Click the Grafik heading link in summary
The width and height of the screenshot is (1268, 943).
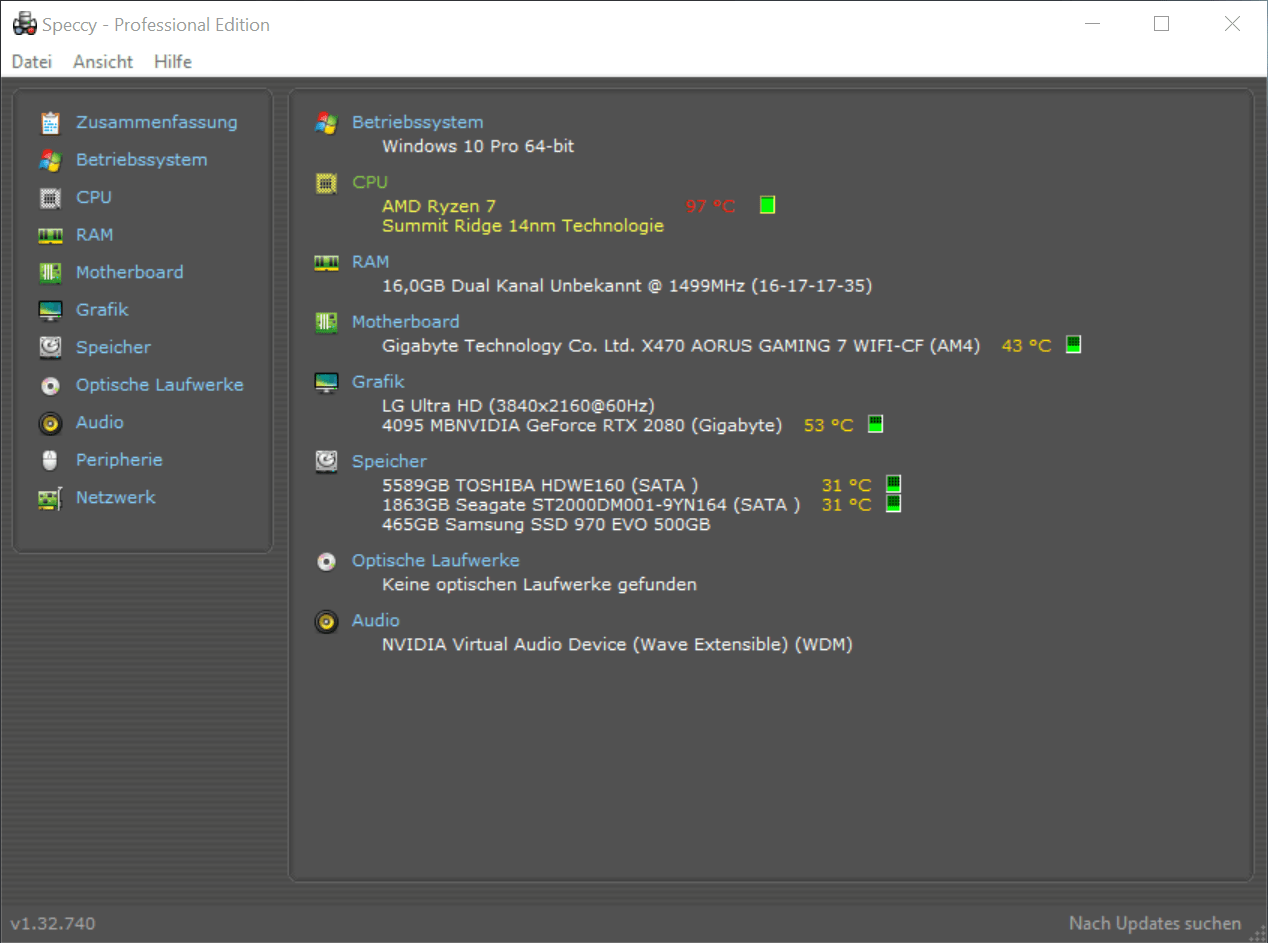click(x=378, y=381)
